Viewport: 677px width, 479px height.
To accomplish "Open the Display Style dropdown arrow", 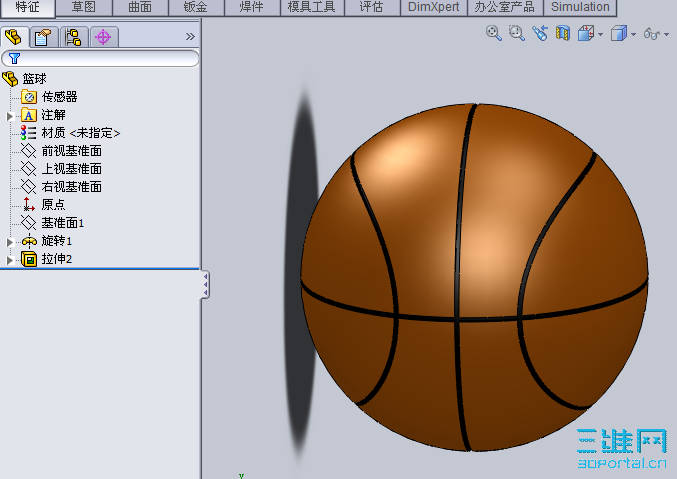I will pyautogui.click(x=633, y=34).
